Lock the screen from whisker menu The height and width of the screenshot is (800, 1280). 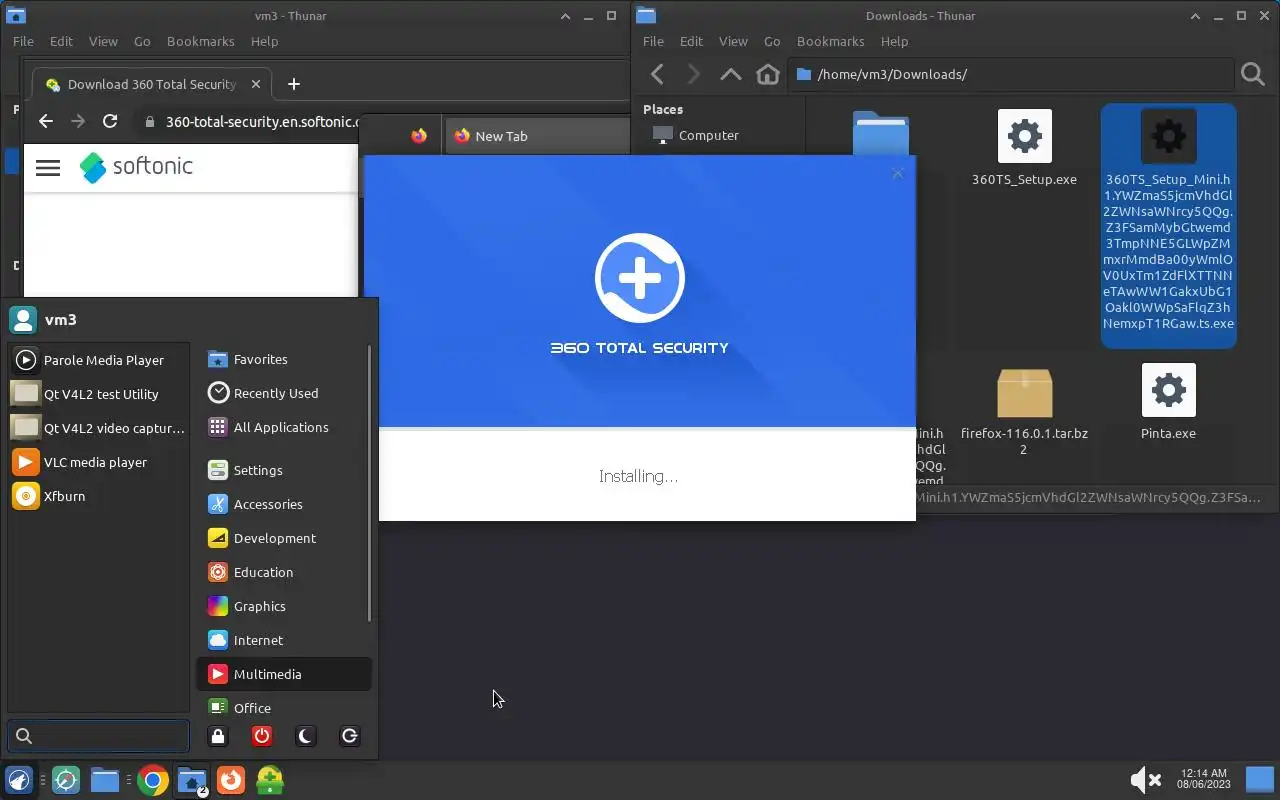[x=218, y=736]
